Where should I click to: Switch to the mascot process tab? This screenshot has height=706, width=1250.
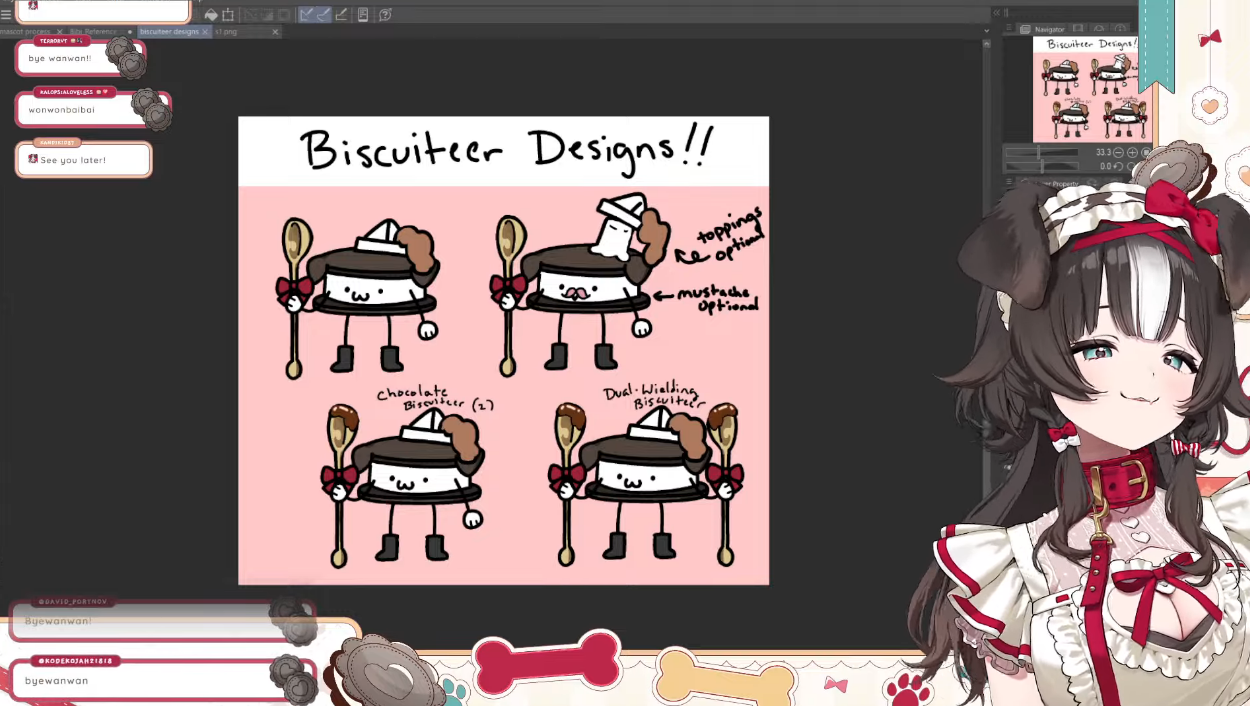[25, 32]
